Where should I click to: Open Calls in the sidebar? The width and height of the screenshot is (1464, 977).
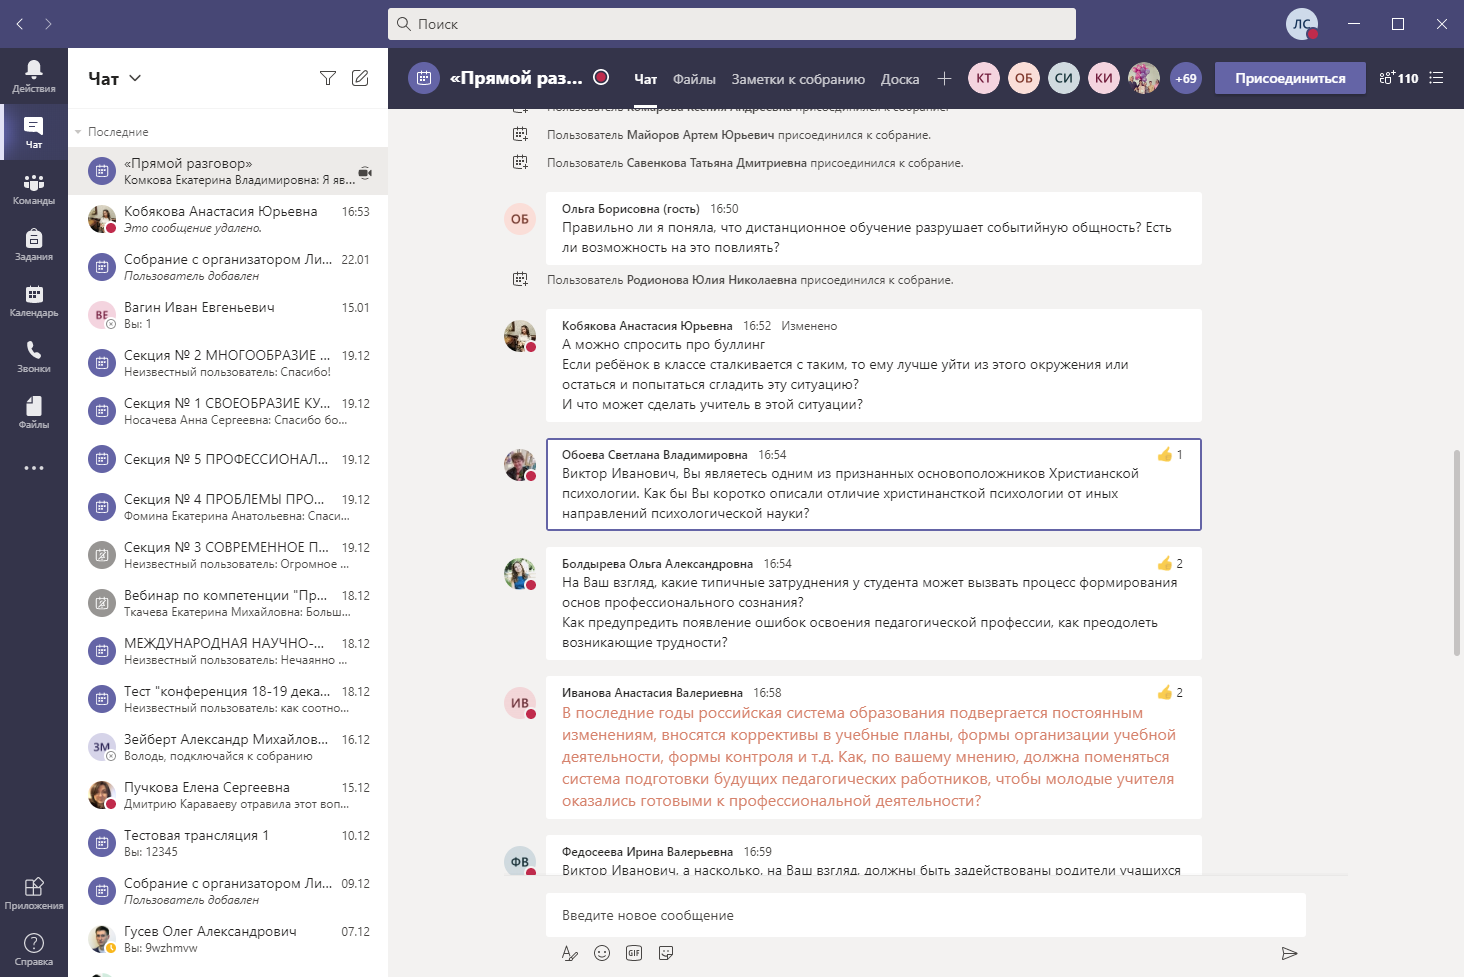[x=33, y=356]
